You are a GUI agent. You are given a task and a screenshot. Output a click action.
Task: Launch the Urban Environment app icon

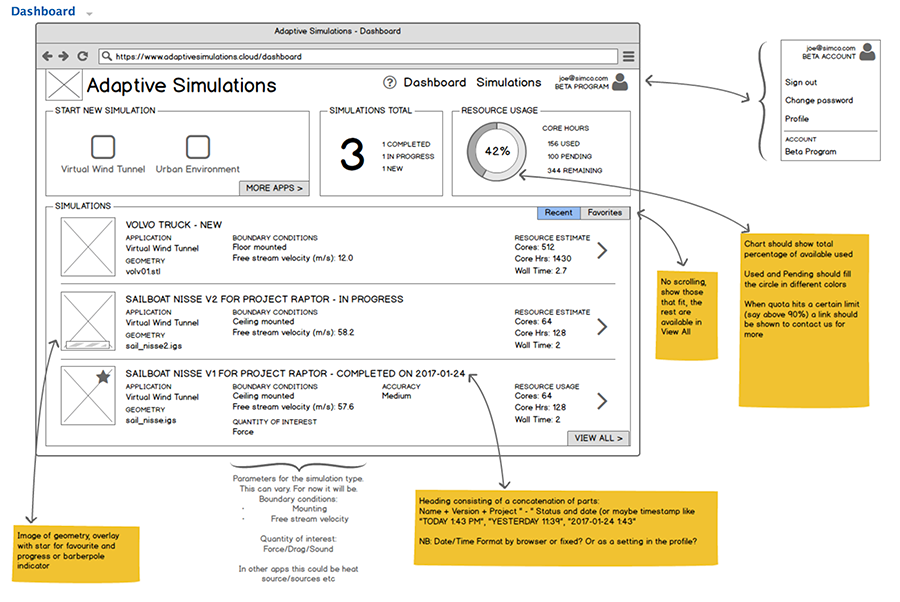(198, 147)
